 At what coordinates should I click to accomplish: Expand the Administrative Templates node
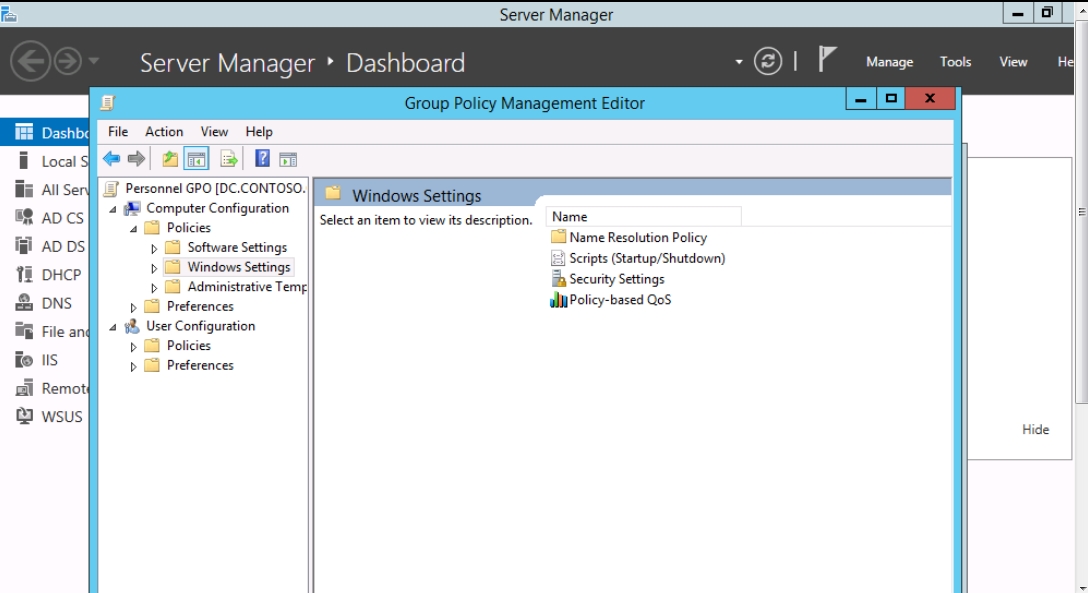[154, 287]
